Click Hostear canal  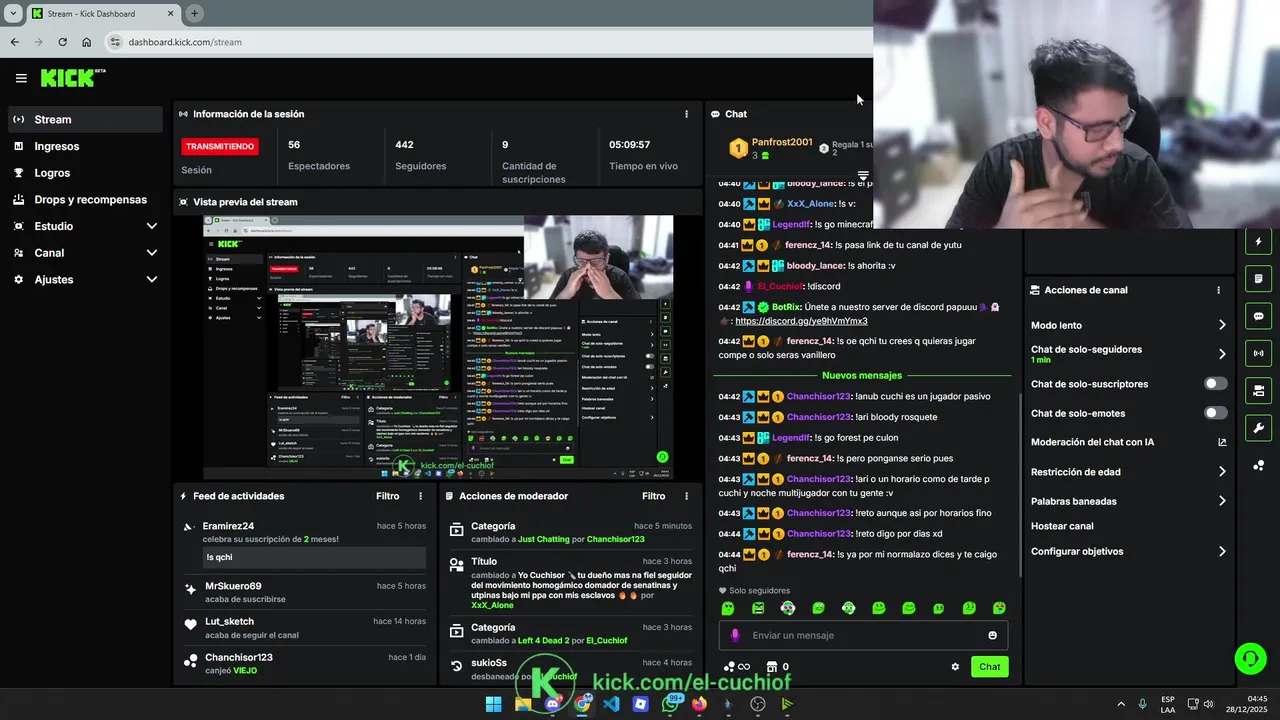point(1062,526)
